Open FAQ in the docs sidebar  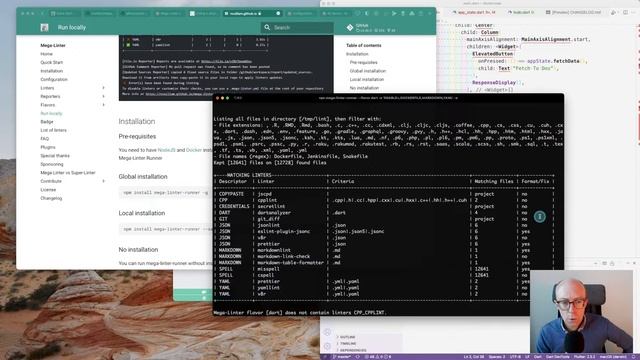pyautogui.click(x=45, y=139)
